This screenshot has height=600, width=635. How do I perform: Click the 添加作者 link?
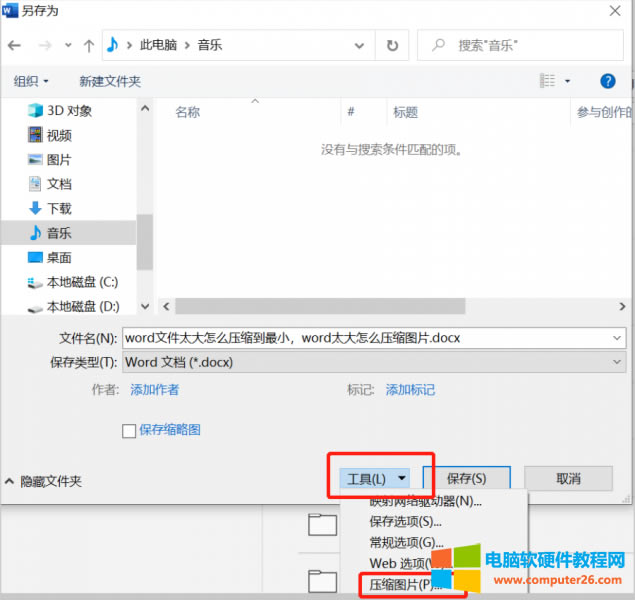pos(154,390)
